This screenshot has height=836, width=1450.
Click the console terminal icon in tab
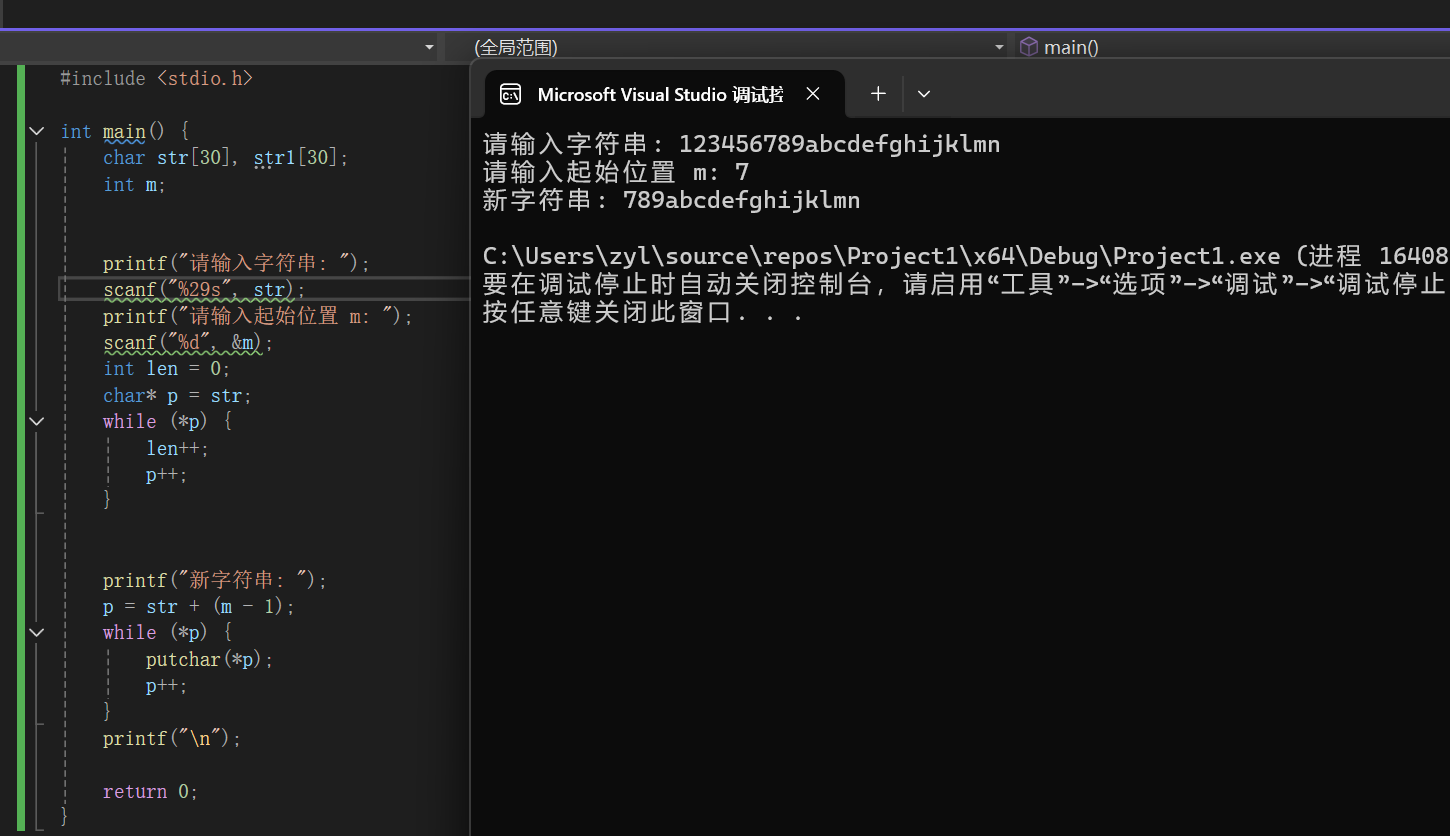coord(511,95)
